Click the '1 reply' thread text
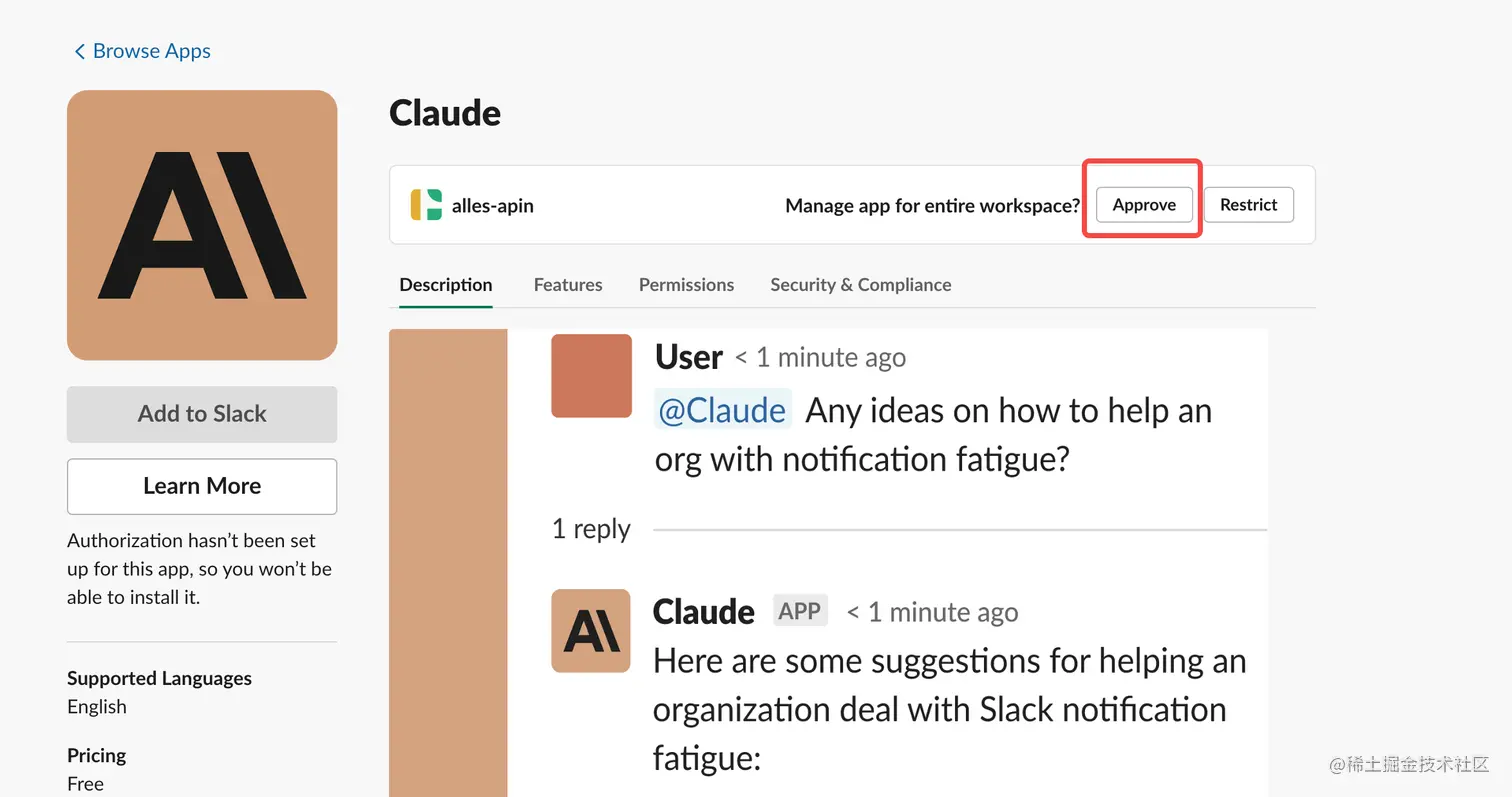Screen dimensions: 1512x797 pyautogui.click(x=591, y=529)
